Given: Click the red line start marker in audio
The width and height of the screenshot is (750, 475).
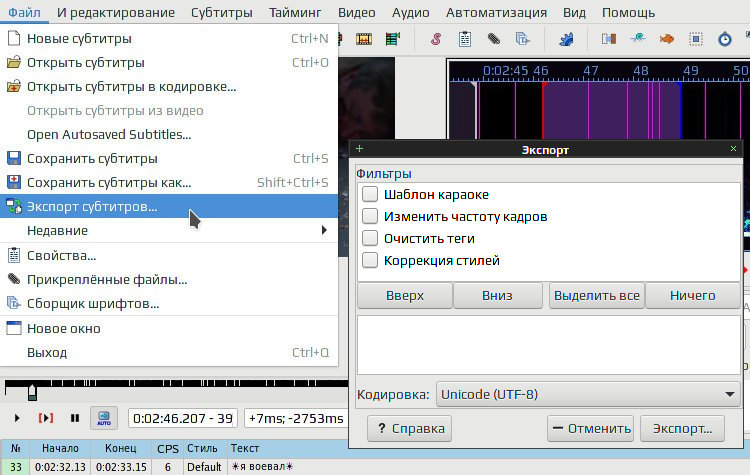Looking at the screenshot, I should click(543, 110).
